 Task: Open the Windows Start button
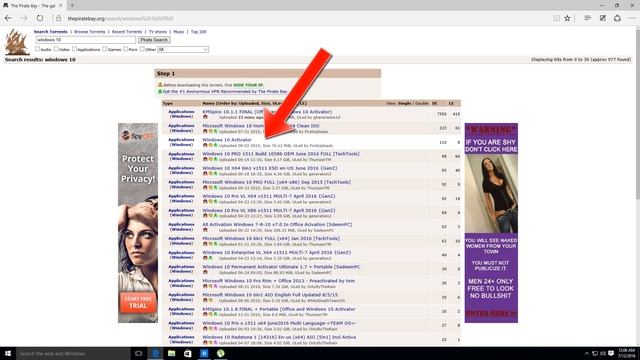tap(8, 353)
